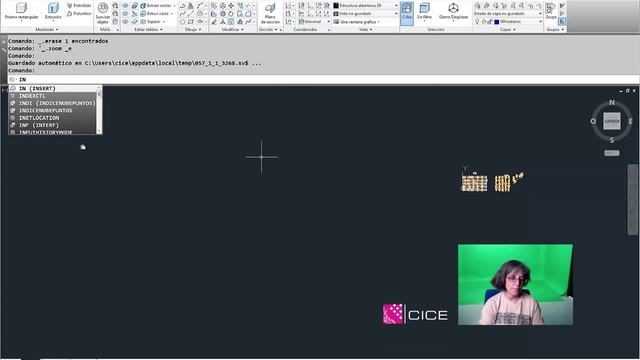Image resolution: width=640 pixels, height=360 pixels.
Task: Expand the Vista panel
Action: [365, 29]
